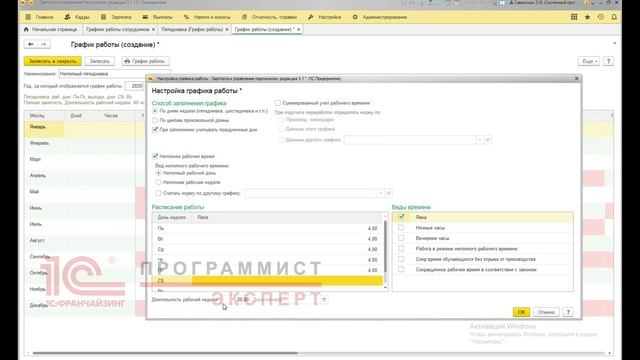Click week duration value field
Viewport: 640px width, 360px height.
point(242,300)
